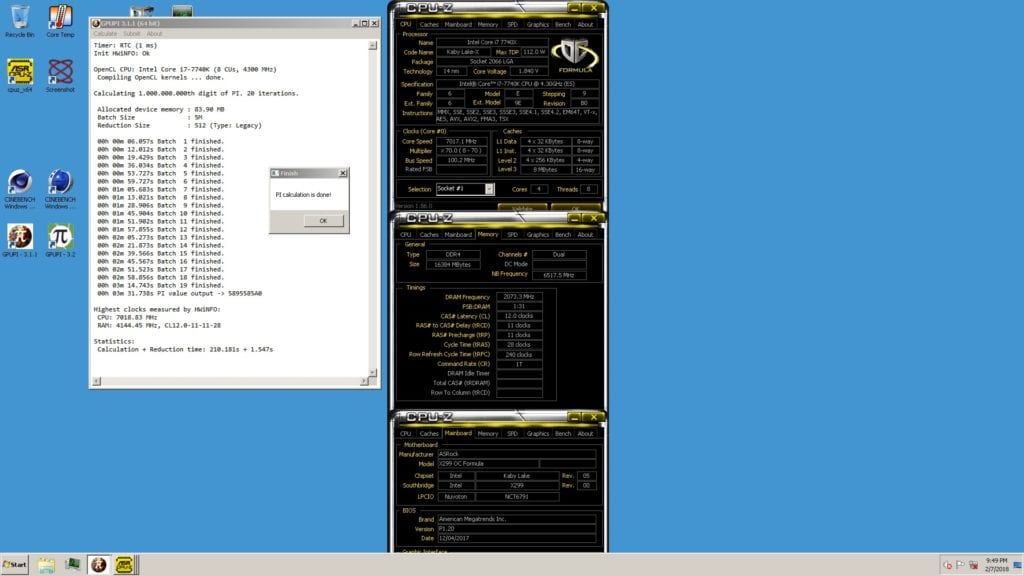The height and width of the screenshot is (576, 1024).
Task: Select the Bench tab in middle CPU-Z window
Action: point(563,234)
